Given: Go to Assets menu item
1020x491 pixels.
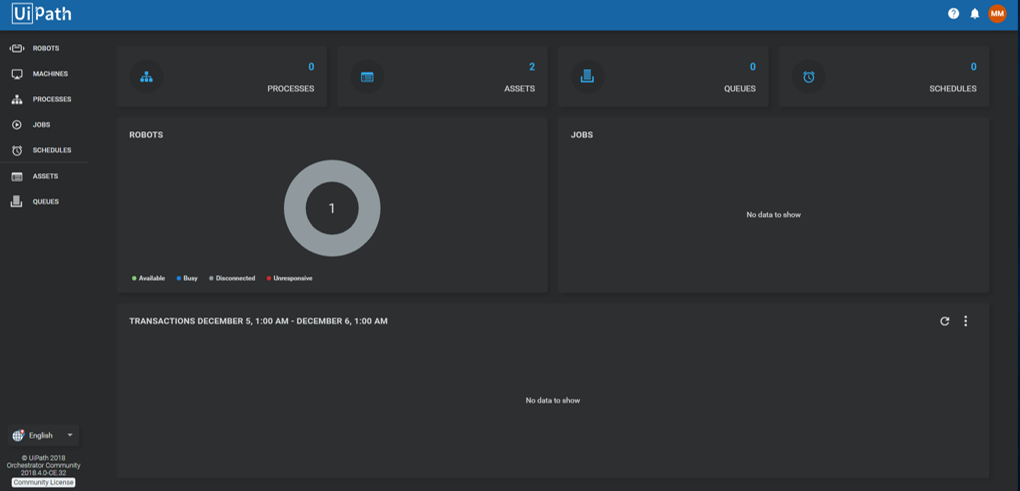Looking at the screenshot, I should (46, 176).
